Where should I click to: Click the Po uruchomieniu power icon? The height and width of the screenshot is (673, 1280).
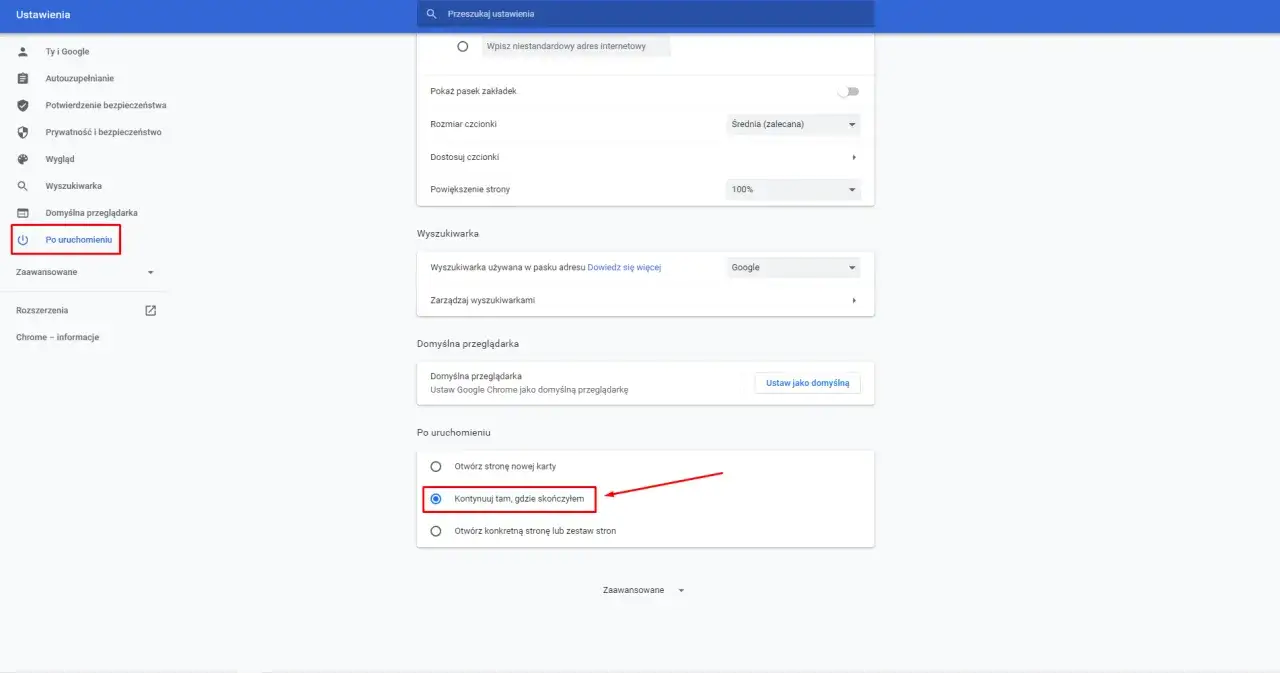[22, 239]
